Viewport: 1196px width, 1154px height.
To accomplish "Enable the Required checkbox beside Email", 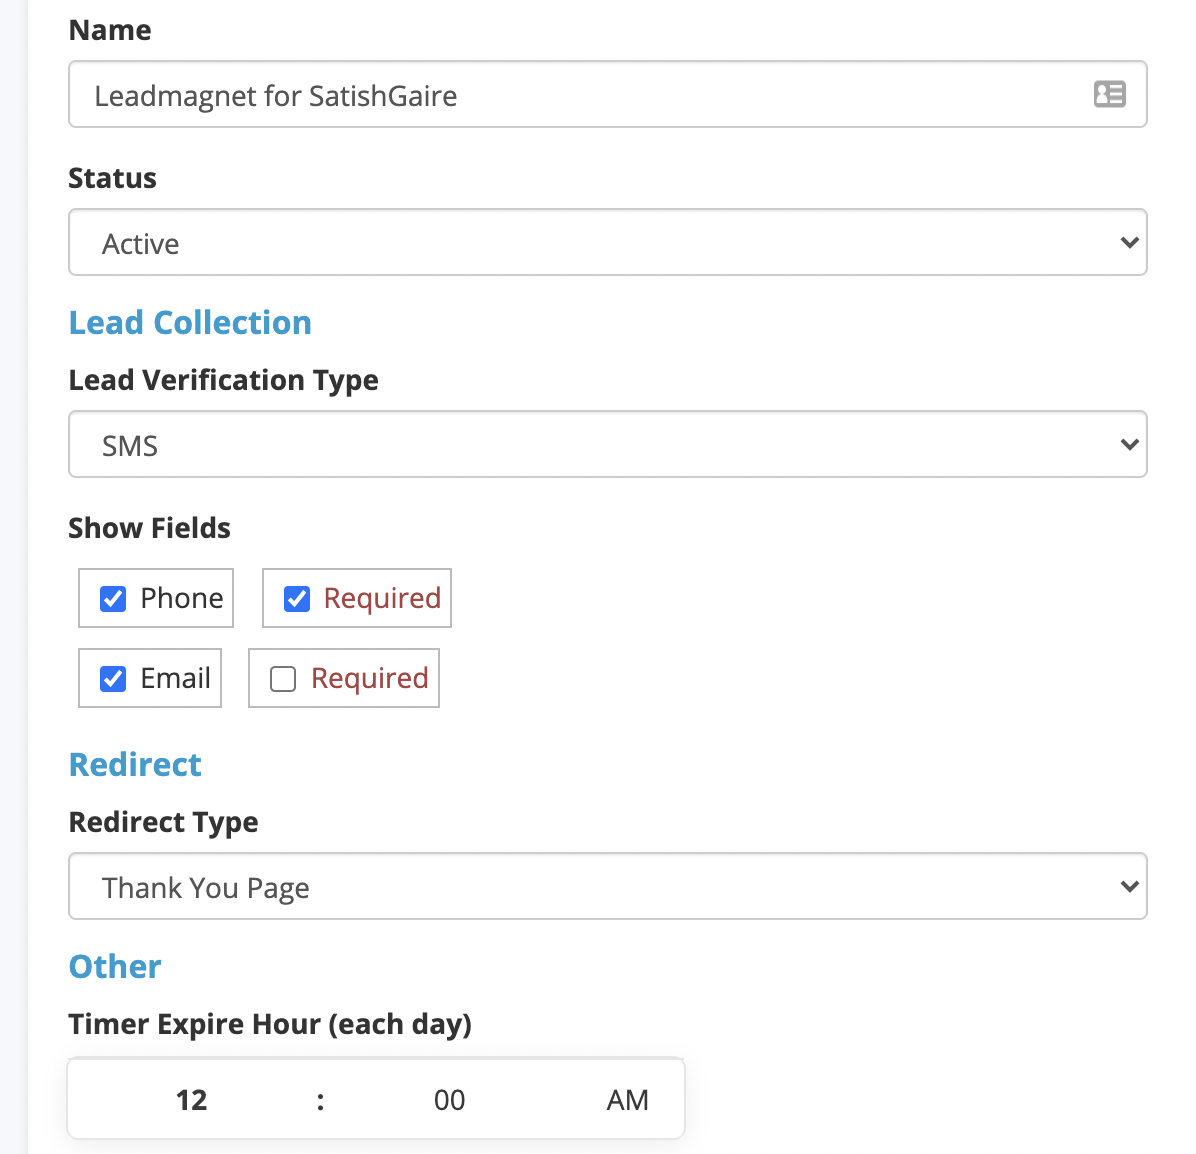I will click(284, 679).
